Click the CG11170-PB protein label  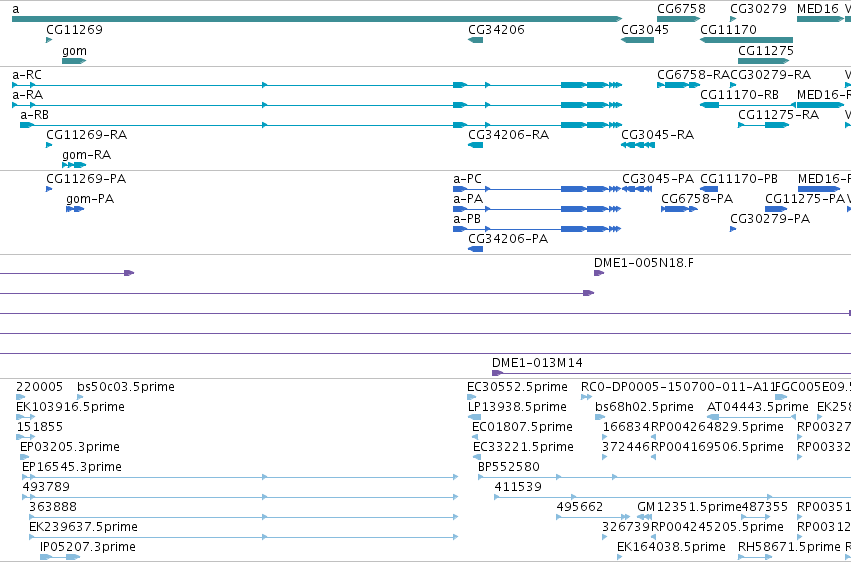coord(739,179)
